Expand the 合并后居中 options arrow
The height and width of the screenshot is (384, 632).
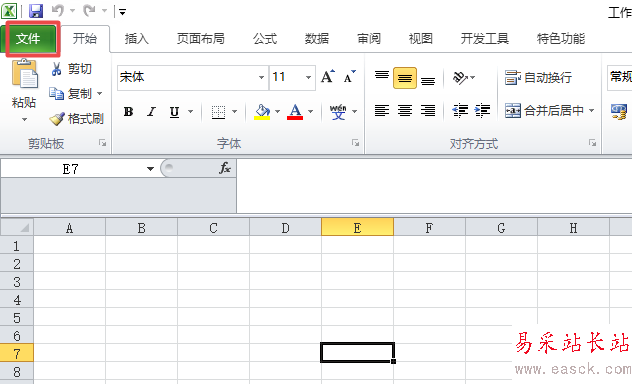coord(591,110)
